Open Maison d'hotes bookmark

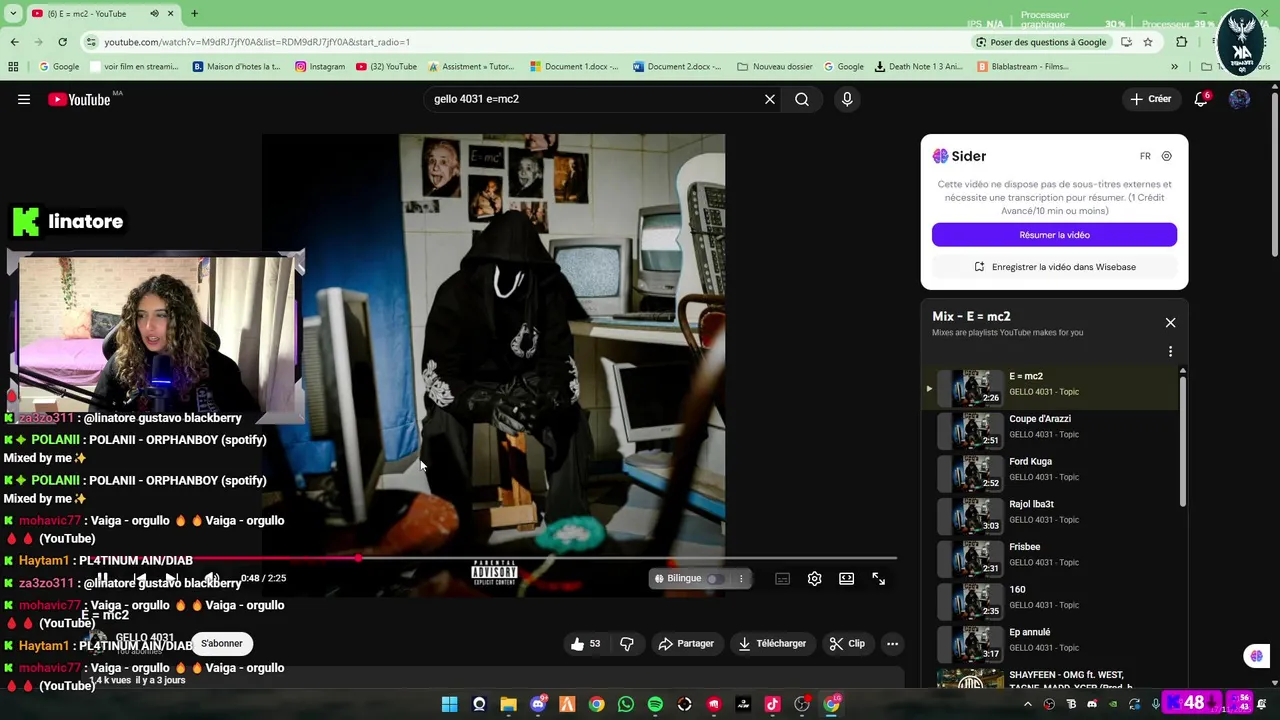(x=237, y=67)
